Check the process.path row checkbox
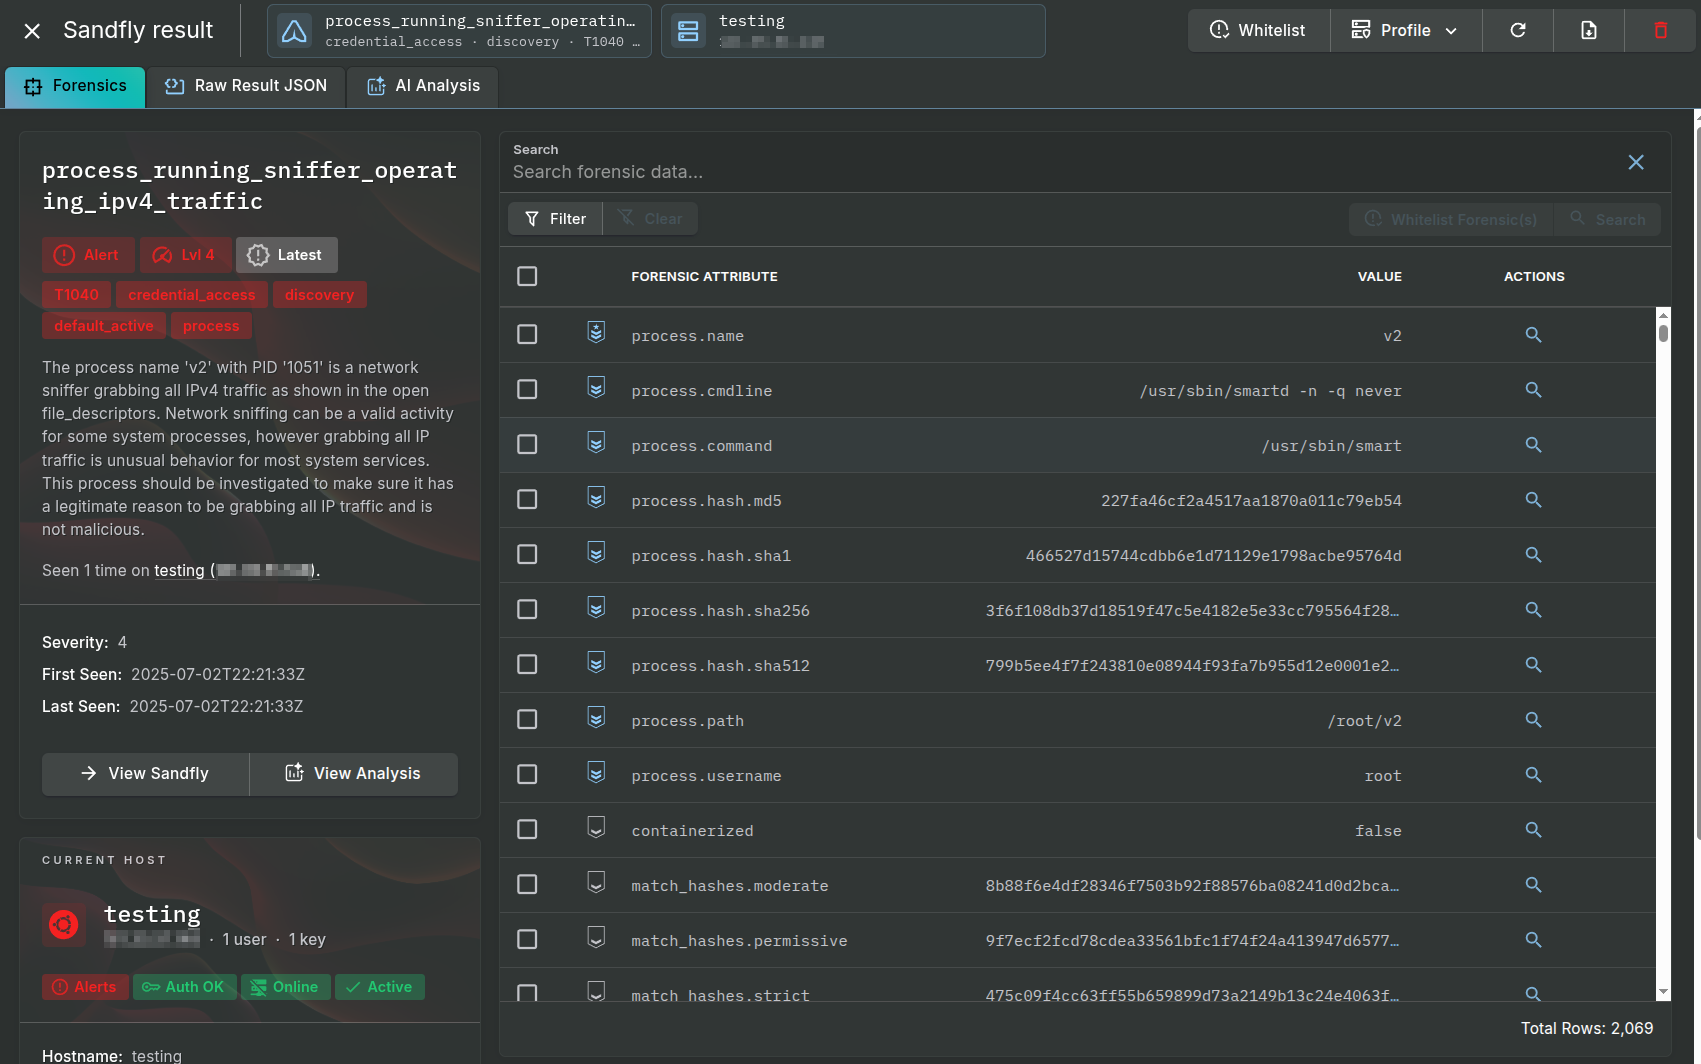 [527, 719]
